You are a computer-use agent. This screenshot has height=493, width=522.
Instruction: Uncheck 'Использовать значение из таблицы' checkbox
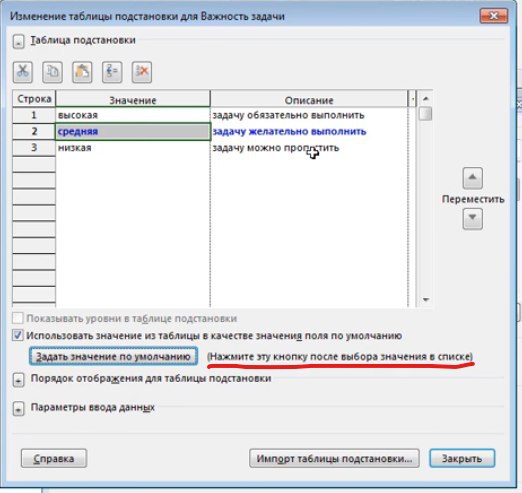click(x=17, y=335)
